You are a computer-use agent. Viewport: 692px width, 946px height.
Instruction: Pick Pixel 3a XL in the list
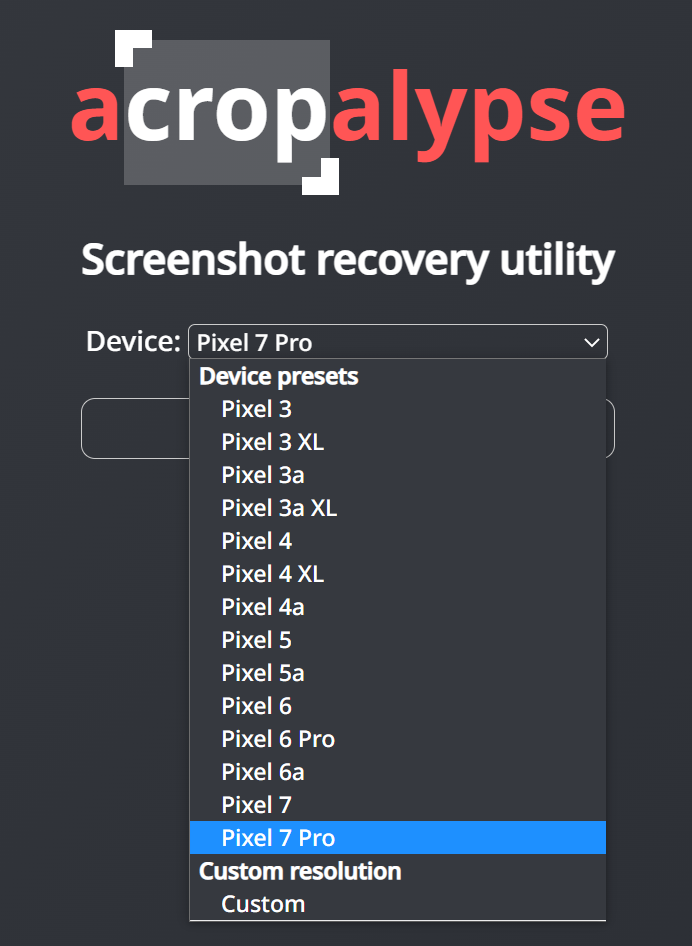point(279,508)
